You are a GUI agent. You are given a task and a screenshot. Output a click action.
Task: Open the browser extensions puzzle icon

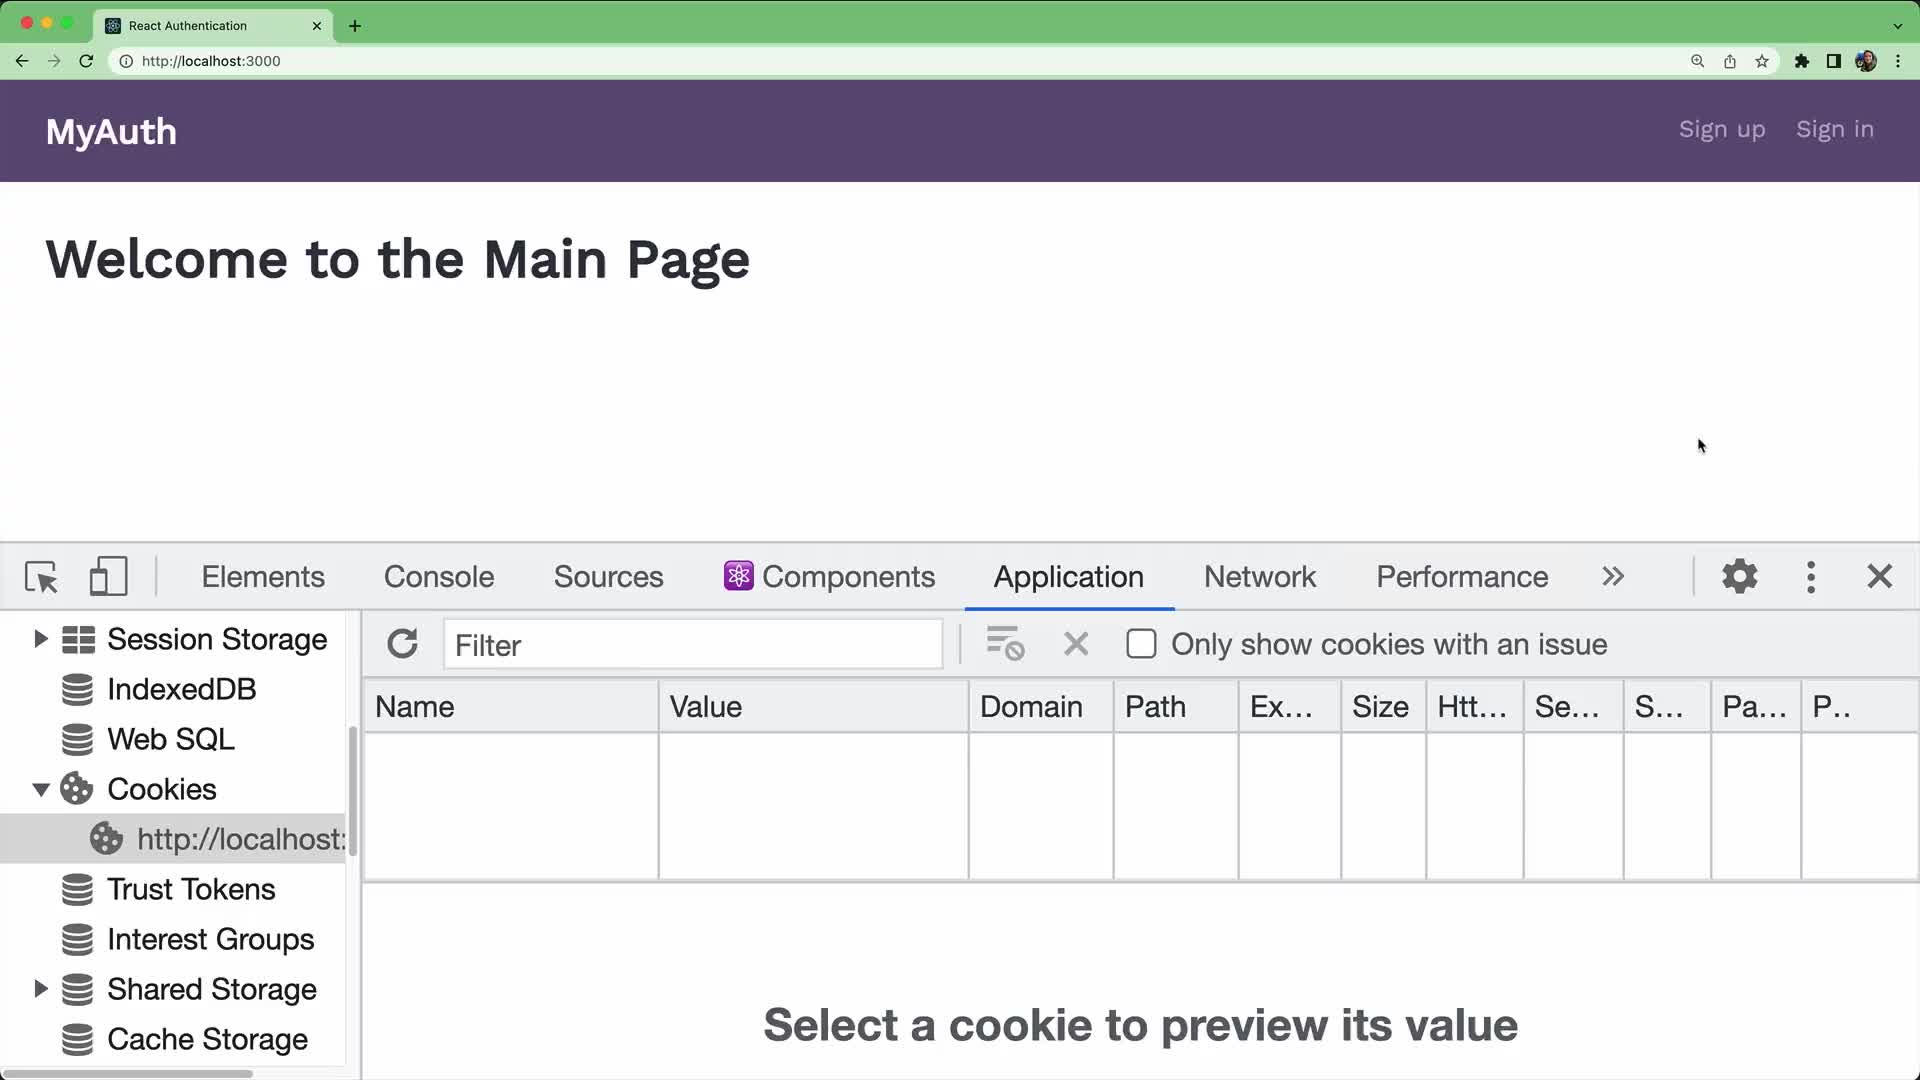pos(1802,61)
